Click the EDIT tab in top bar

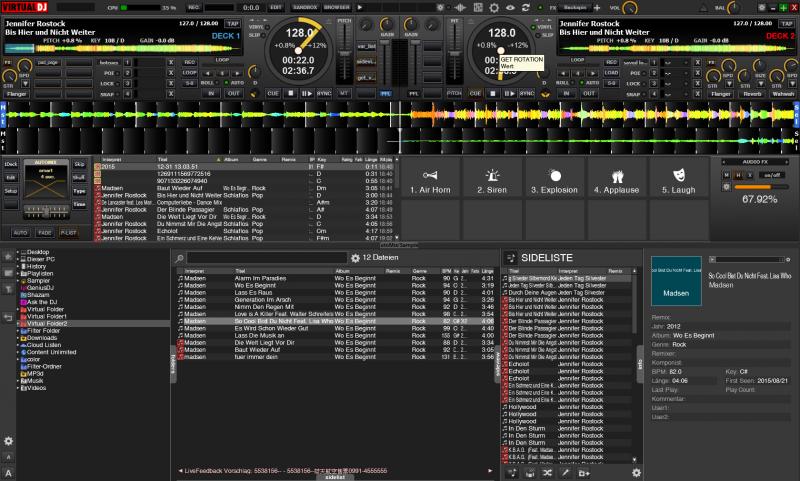276,8
